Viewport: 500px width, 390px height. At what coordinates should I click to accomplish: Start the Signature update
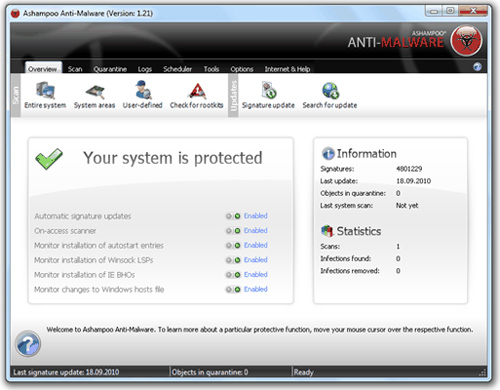(268, 95)
